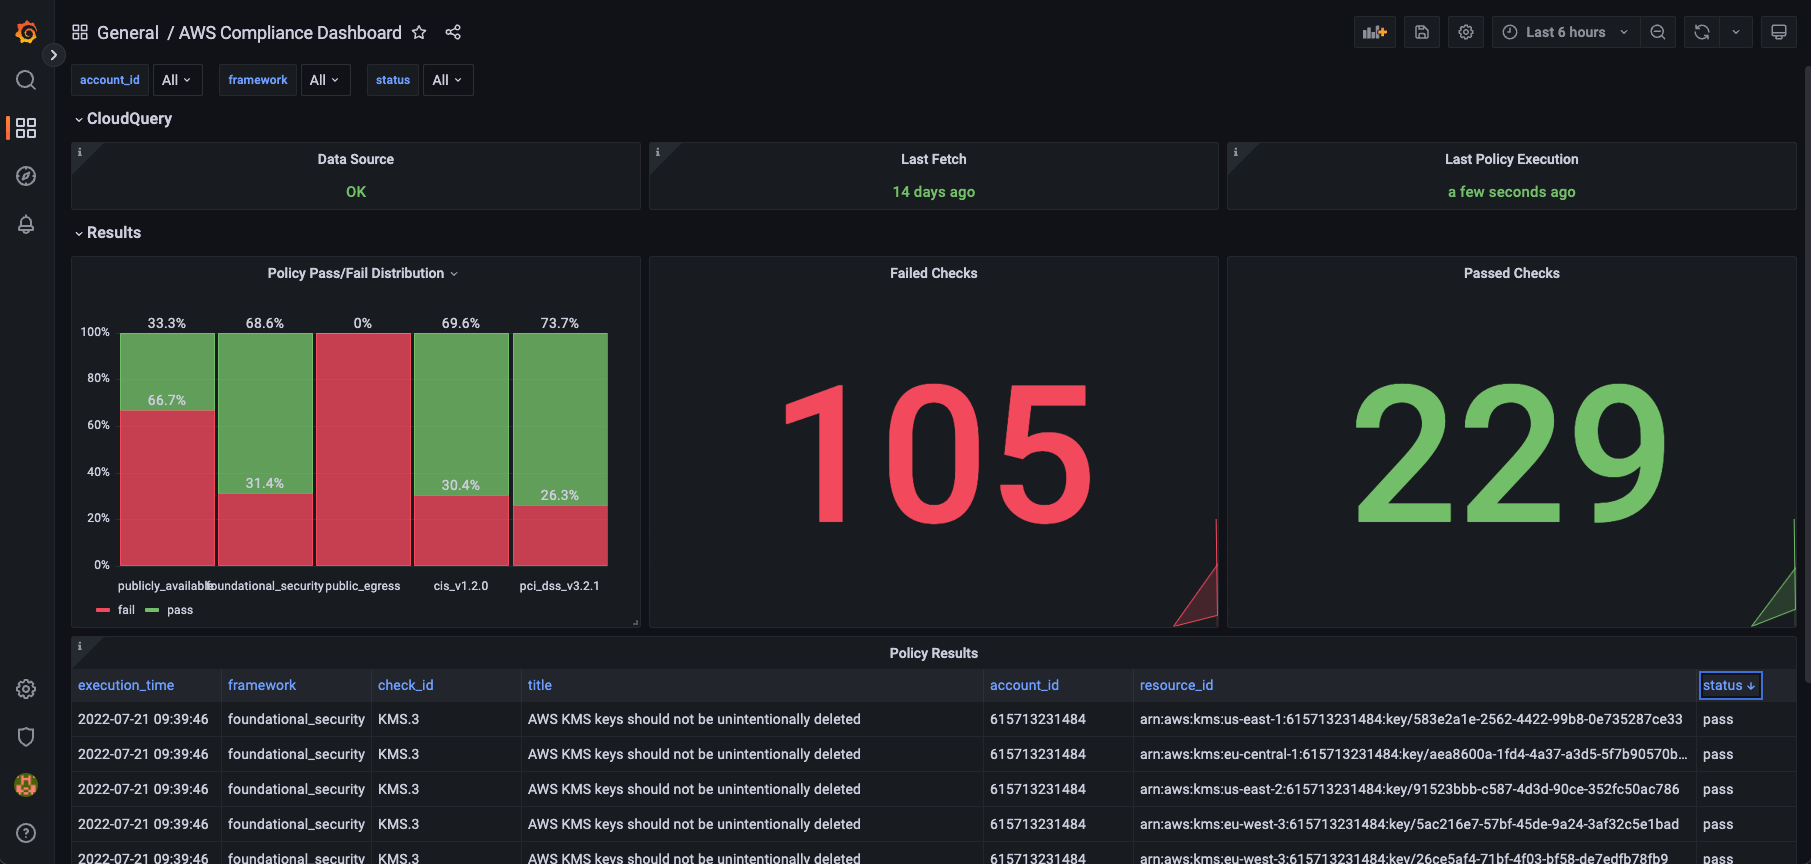Star the AWS Compliance Dashboard
Image resolution: width=1811 pixels, height=864 pixels.
pyautogui.click(x=419, y=33)
